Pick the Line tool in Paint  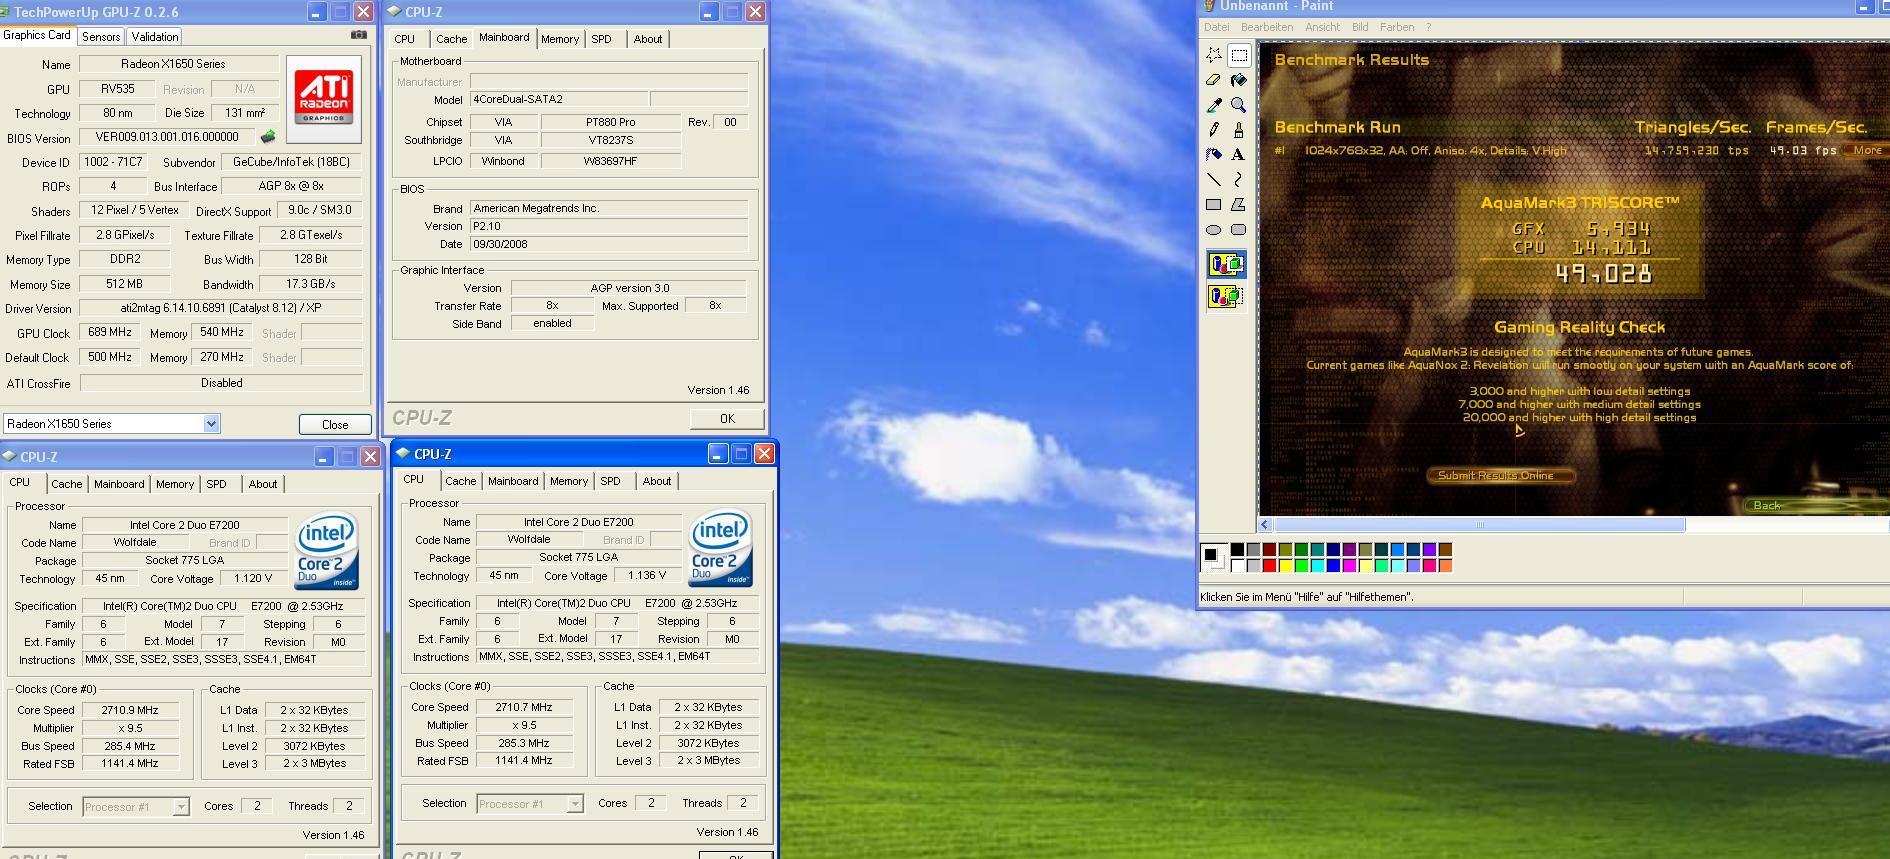pos(1214,180)
